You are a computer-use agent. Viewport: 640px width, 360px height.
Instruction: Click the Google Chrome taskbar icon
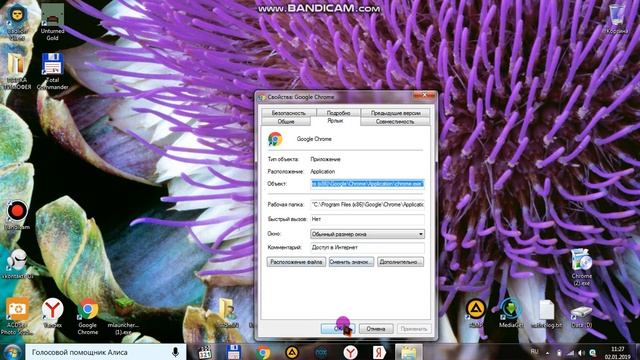263,352
